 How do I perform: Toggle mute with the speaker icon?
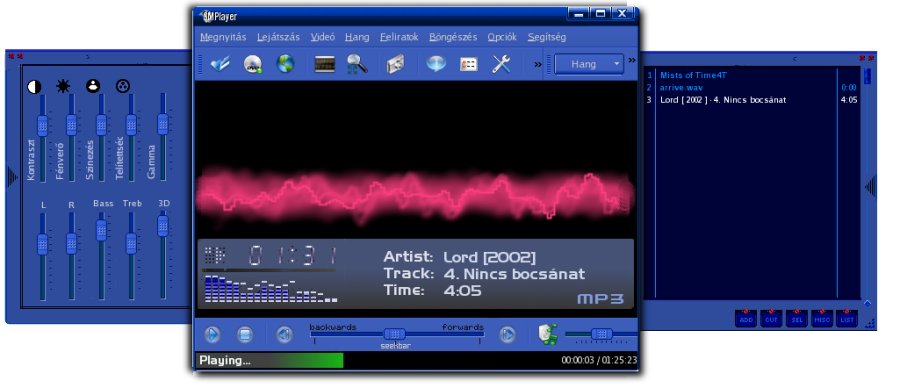point(548,334)
